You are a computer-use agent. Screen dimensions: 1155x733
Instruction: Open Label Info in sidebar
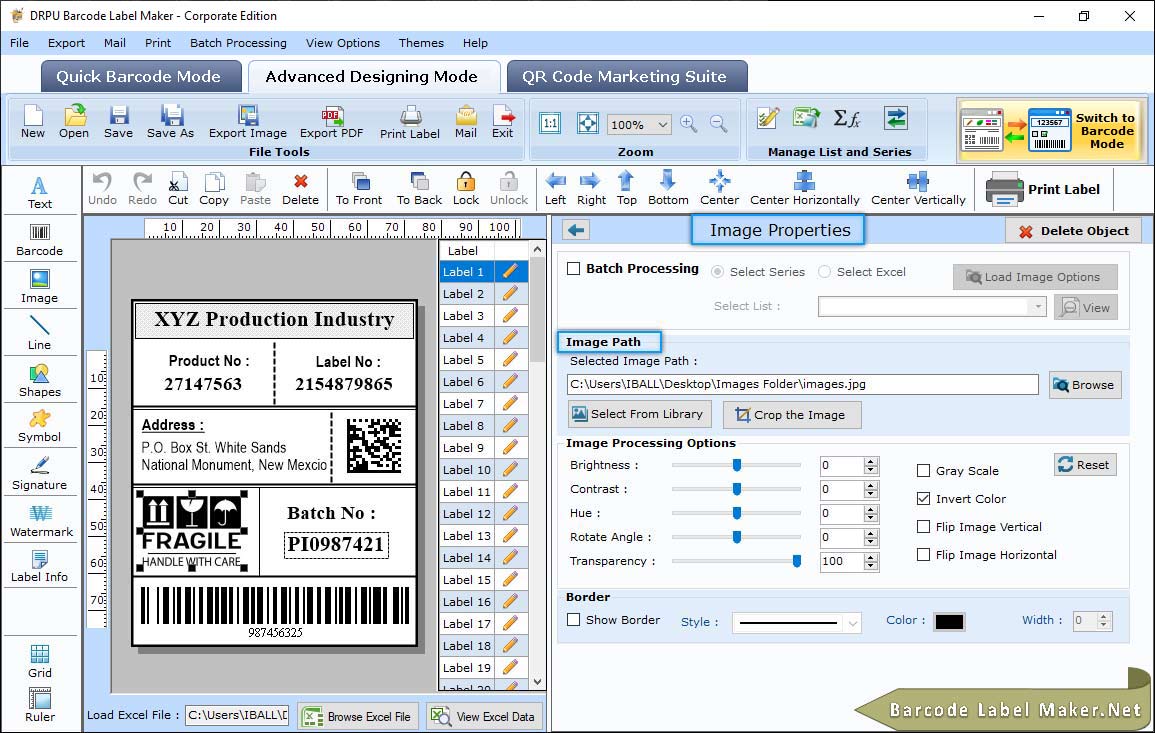coord(40,566)
